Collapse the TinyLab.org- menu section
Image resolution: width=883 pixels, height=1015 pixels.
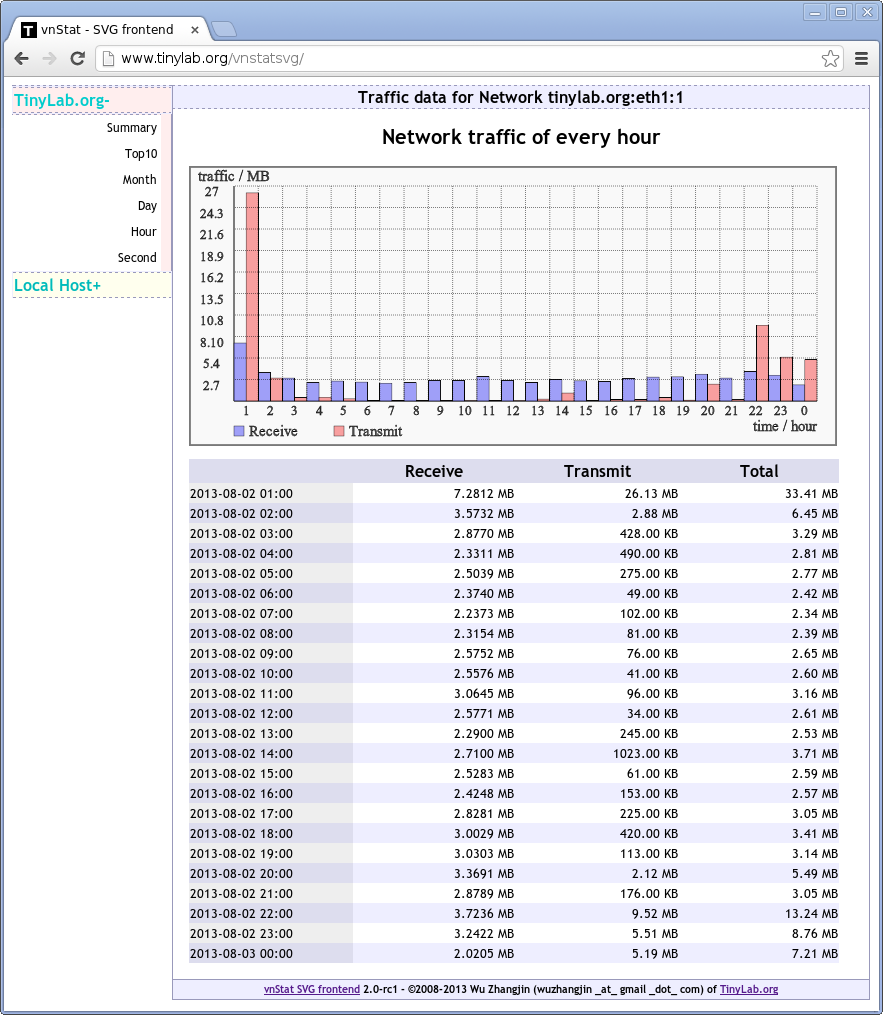click(62, 100)
